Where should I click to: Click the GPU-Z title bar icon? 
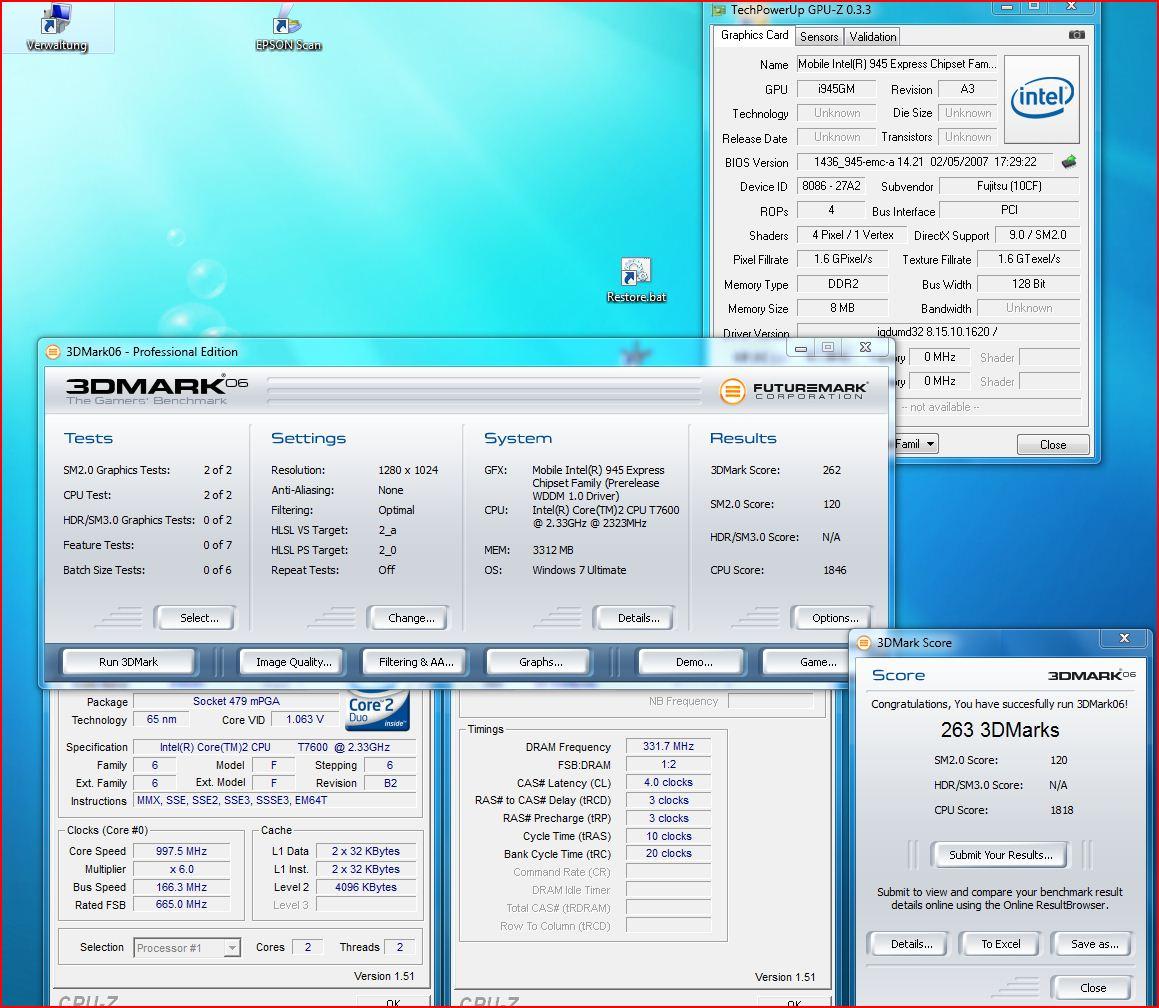tap(718, 10)
